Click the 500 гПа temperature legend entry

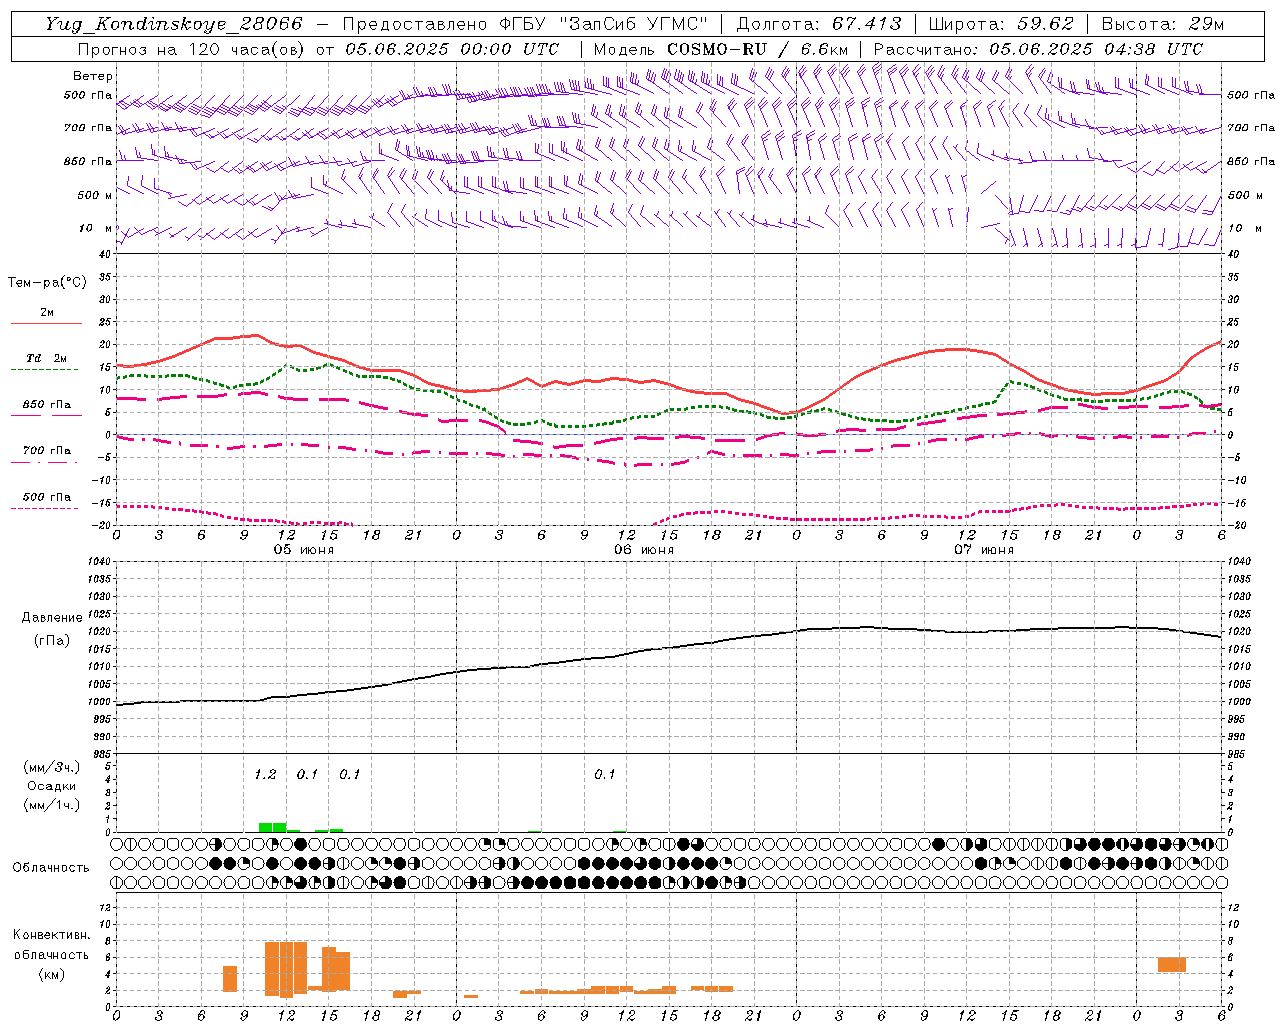point(47,497)
